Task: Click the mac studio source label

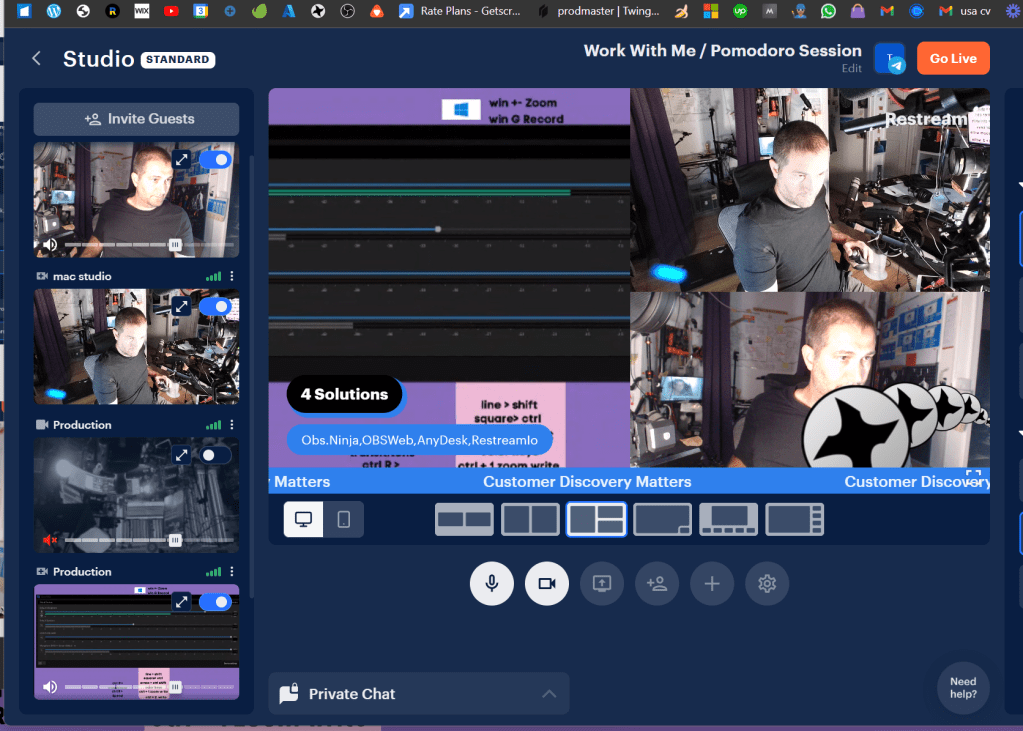Action: point(82,277)
